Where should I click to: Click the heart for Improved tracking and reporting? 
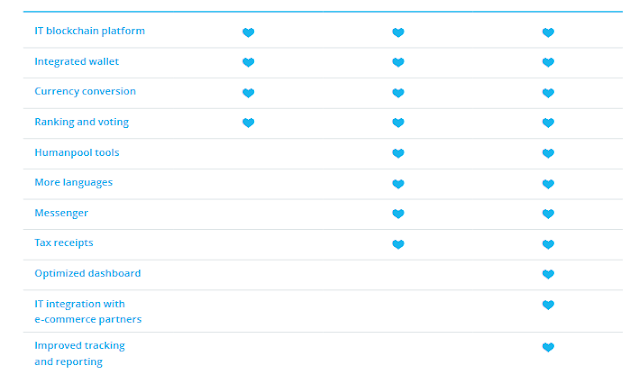coord(548,347)
